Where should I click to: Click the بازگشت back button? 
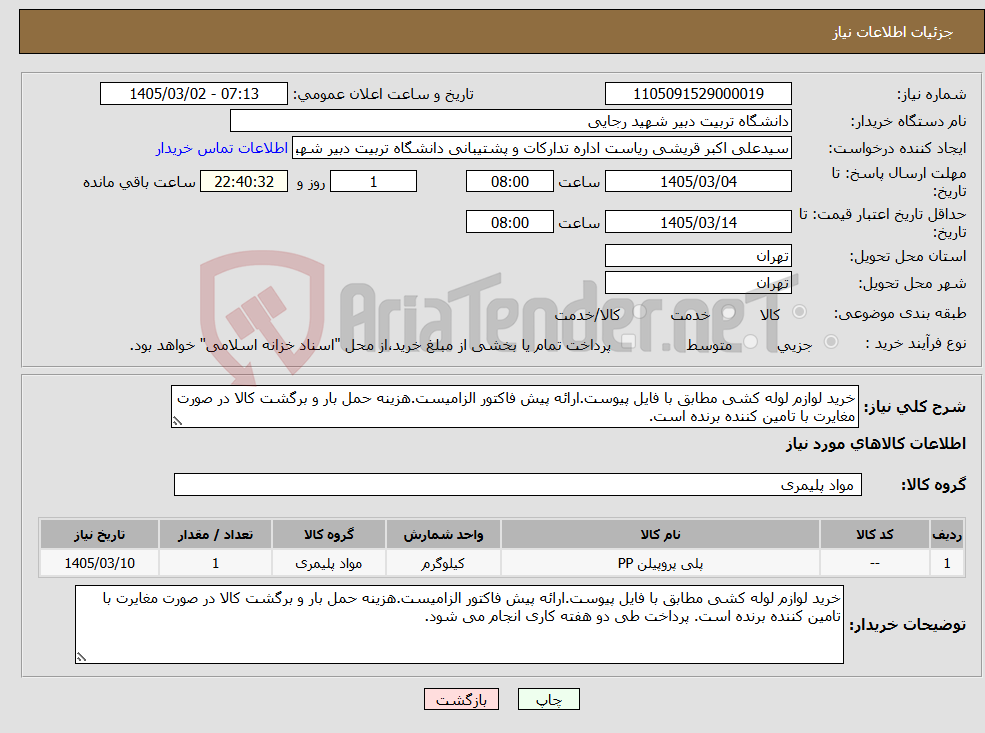461,699
